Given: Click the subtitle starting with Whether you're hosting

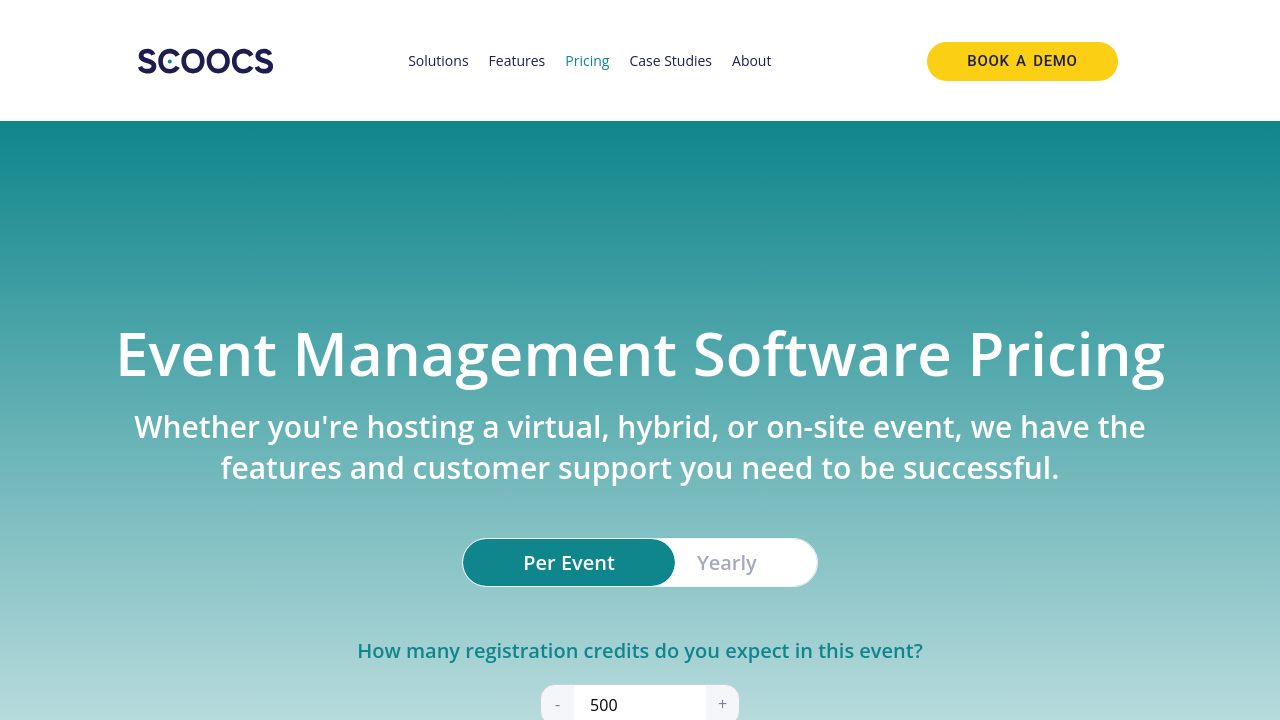Looking at the screenshot, I should (x=640, y=447).
